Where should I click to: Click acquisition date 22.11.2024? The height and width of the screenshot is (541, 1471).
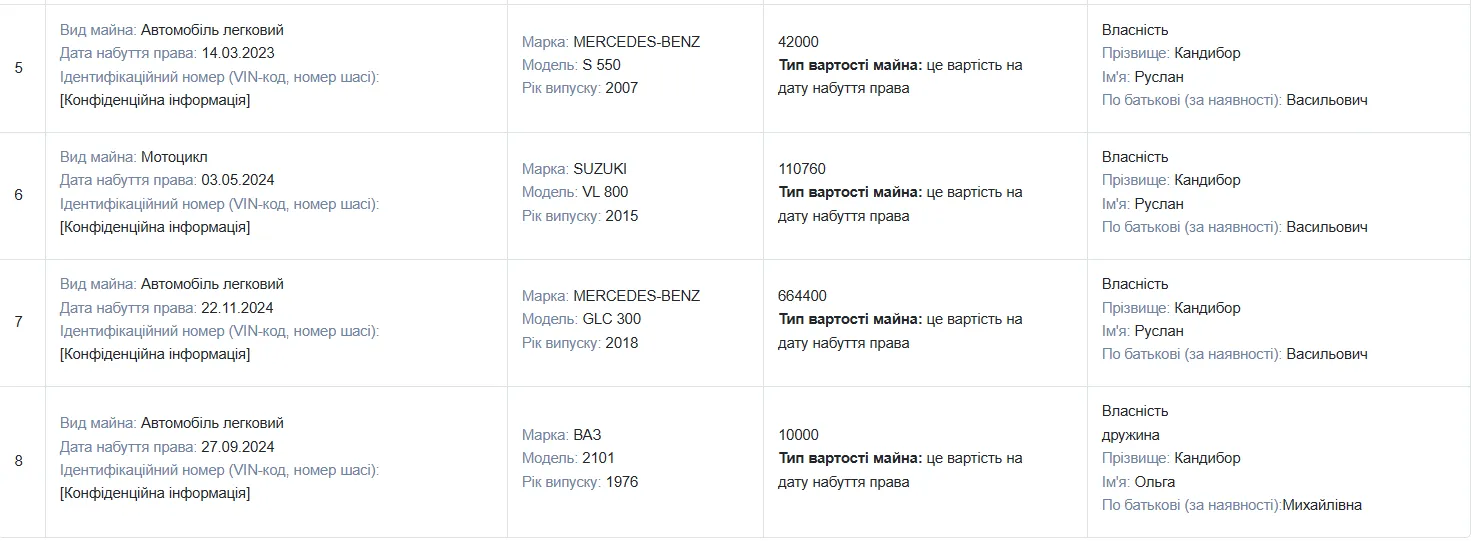(237, 307)
